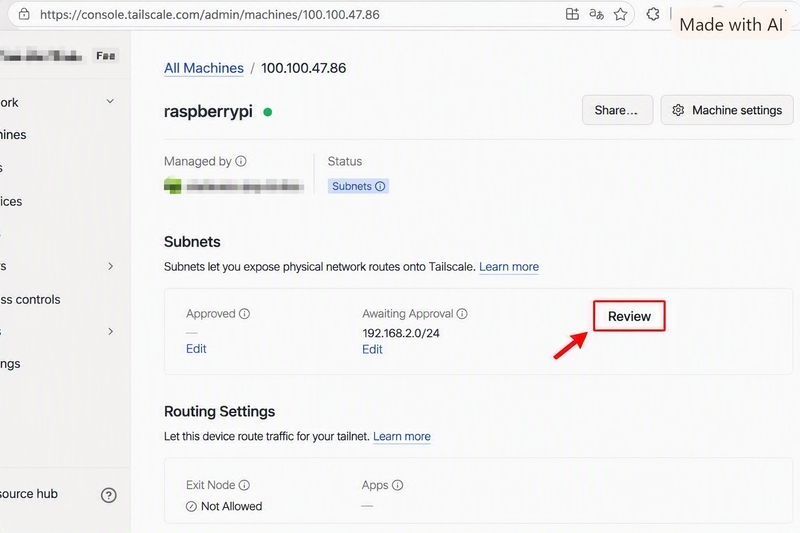Bookmark page with the star icon

(620, 14)
